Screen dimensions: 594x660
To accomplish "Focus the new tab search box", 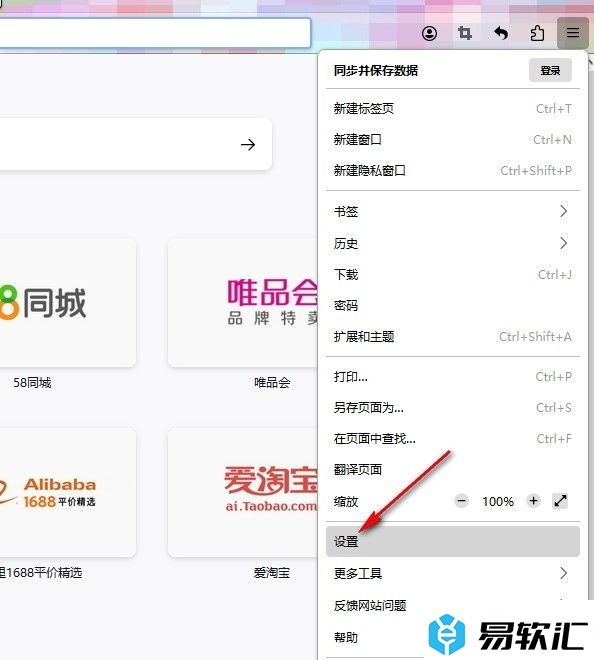I will pyautogui.click(x=135, y=144).
